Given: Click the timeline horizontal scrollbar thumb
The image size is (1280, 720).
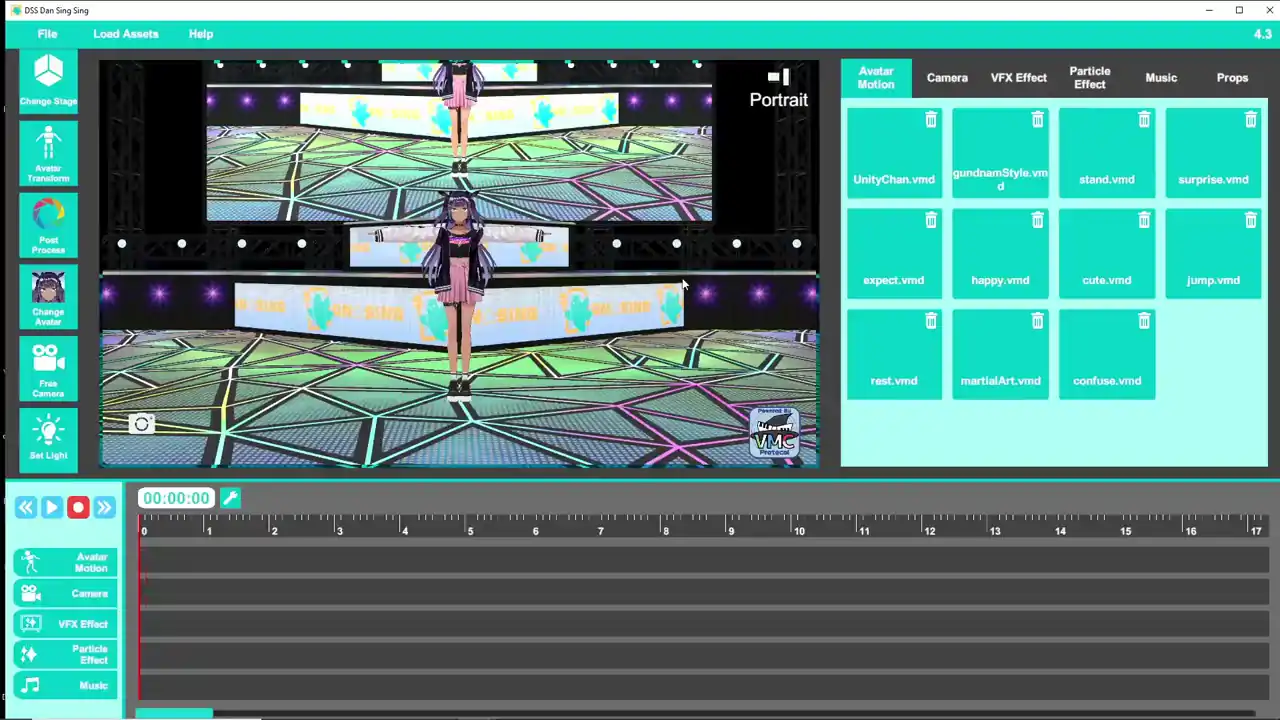Looking at the screenshot, I should [x=174, y=714].
